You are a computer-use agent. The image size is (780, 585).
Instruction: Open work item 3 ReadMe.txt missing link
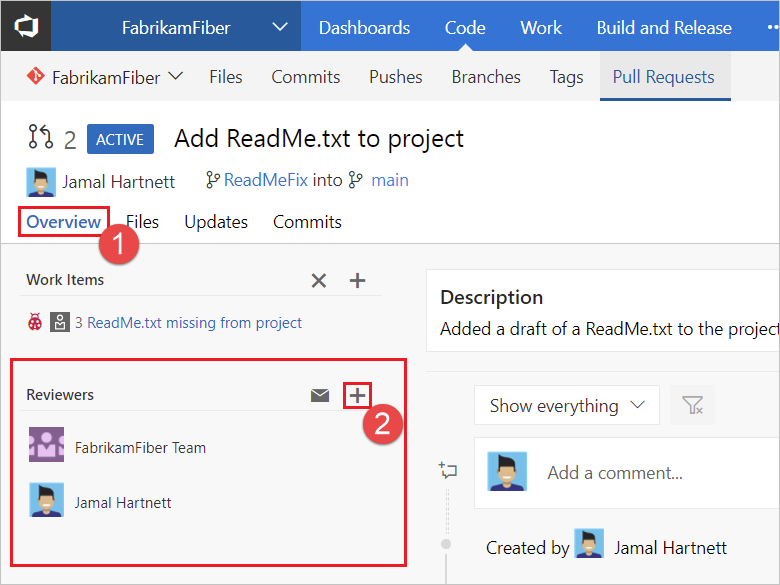(x=188, y=323)
